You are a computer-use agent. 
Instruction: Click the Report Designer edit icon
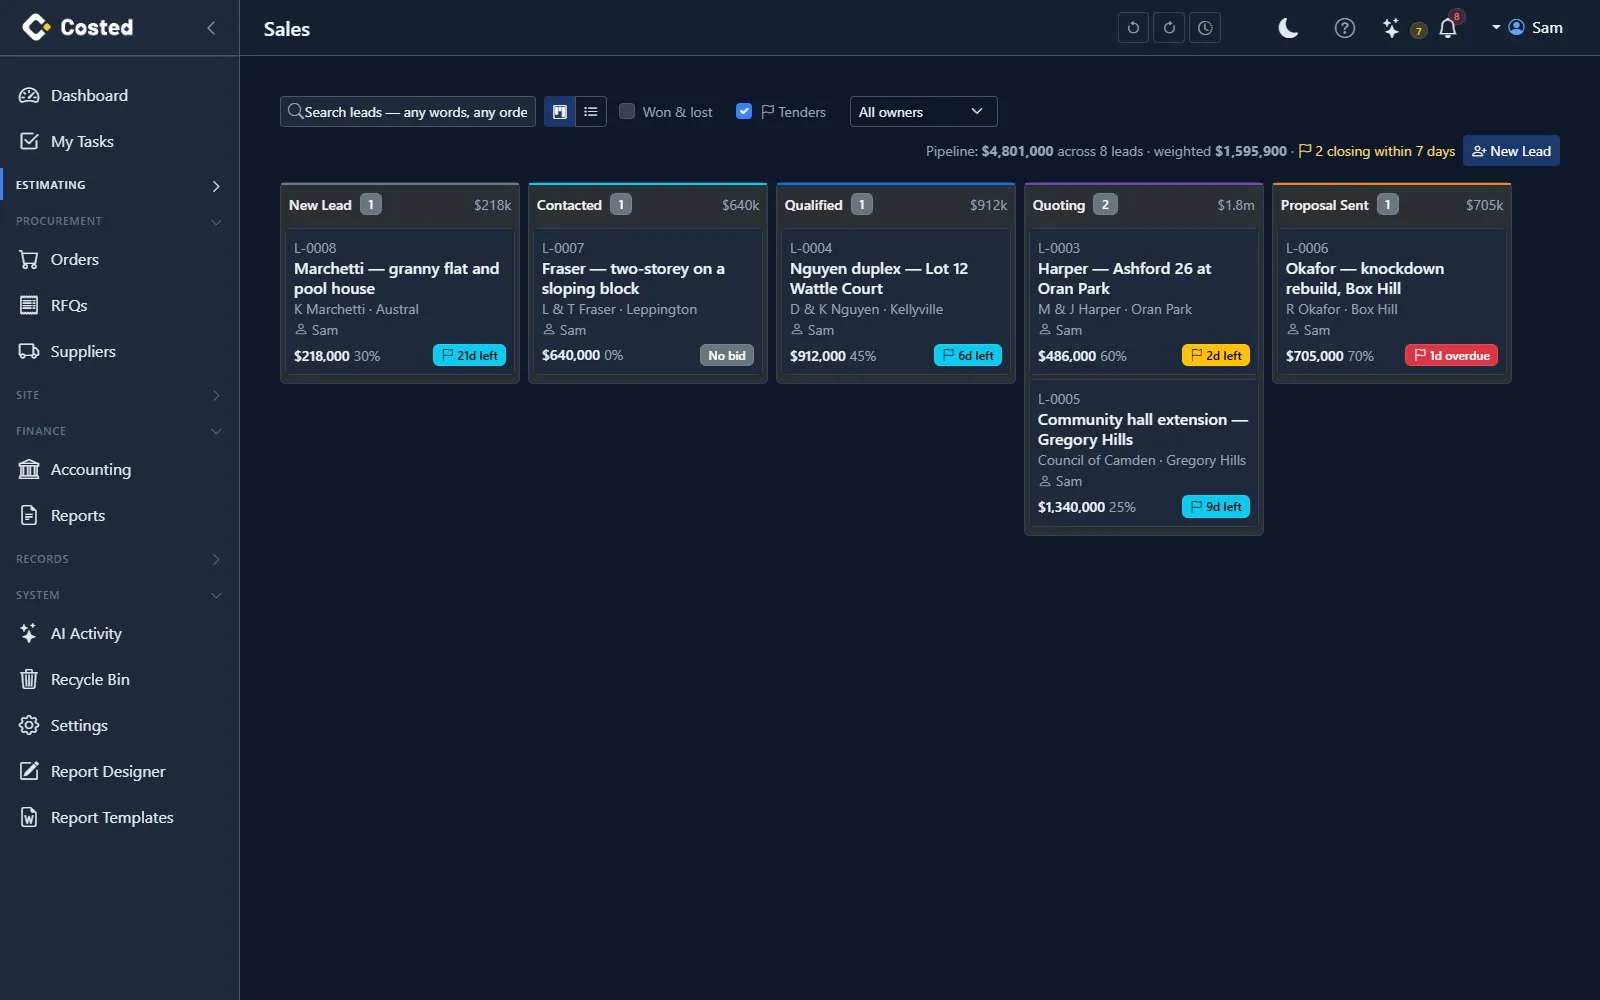[x=29, y=772]
